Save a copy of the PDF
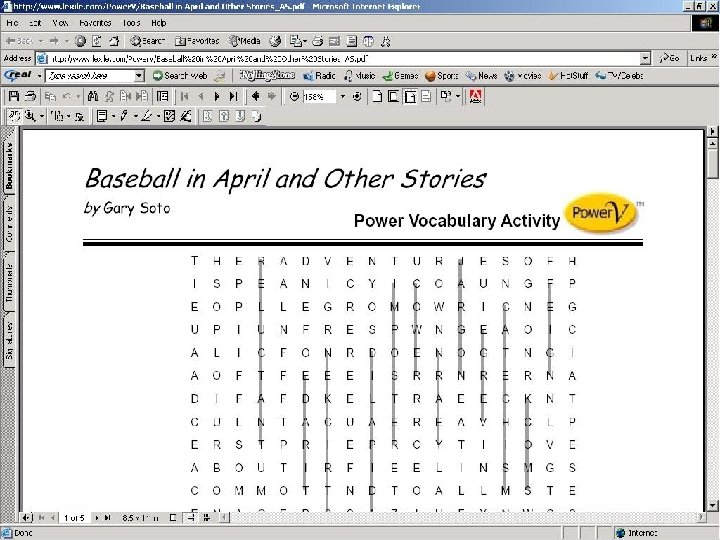720x540 pixels. pyautogui.click(x=14, y=96)
